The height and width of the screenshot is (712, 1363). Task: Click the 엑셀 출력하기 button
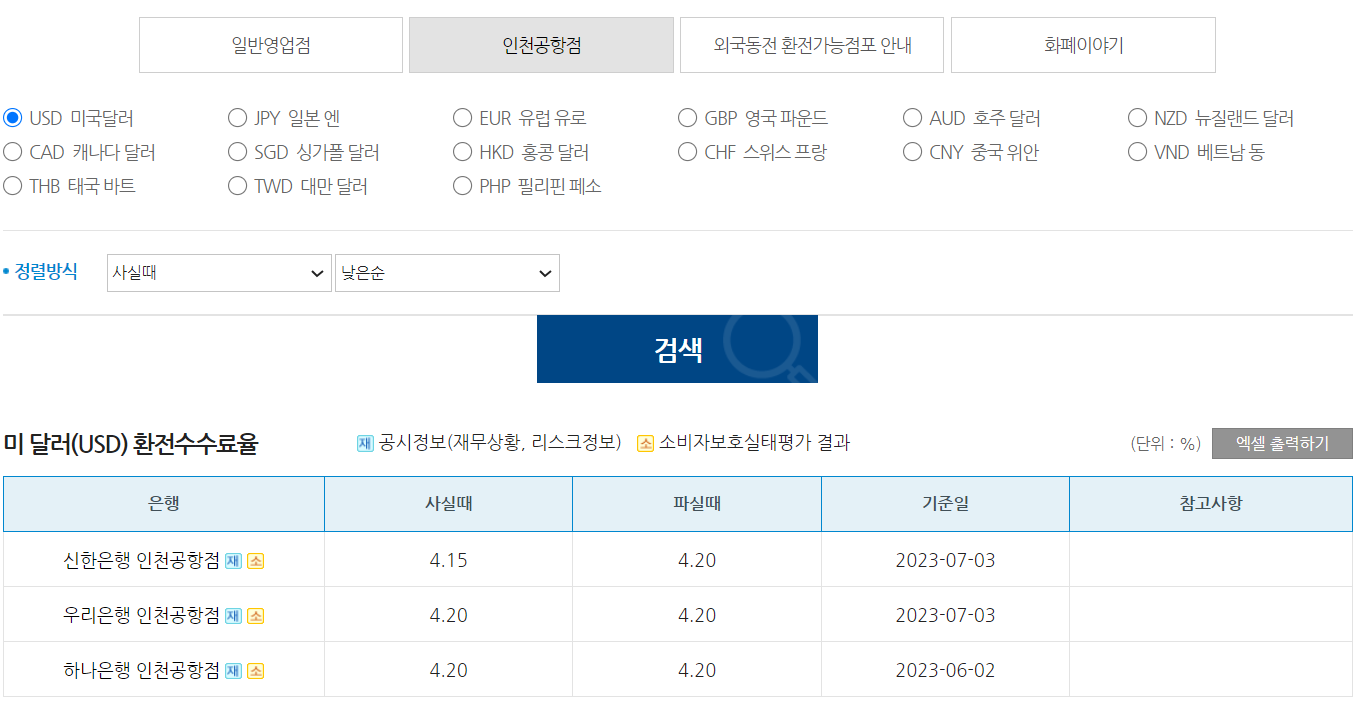pyautogui.click(x=1282, y=443)
